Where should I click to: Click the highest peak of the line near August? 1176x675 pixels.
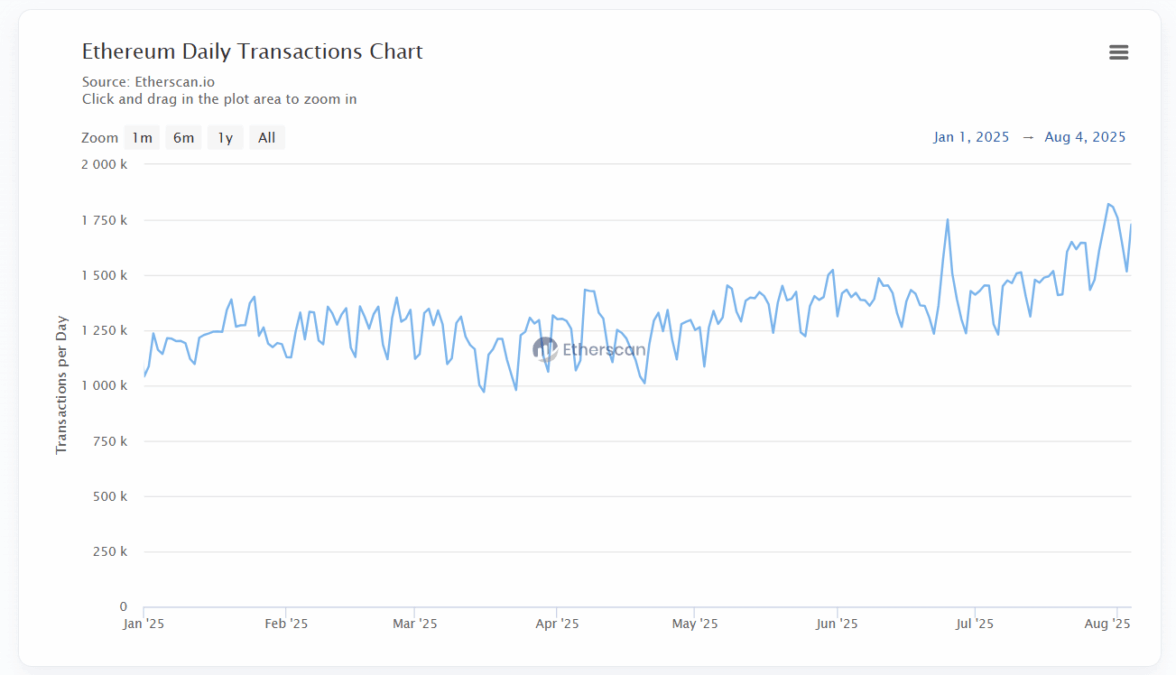(x=1108, y=204)
